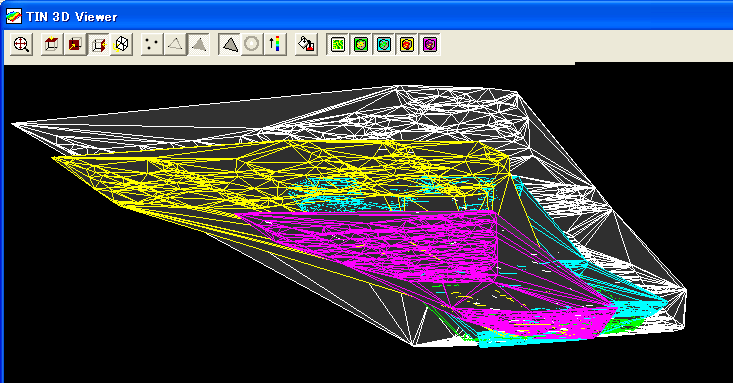733x383 pixels.
Task: Click the TIN 3D Viewer title bar icon
Action: point(14,17)
